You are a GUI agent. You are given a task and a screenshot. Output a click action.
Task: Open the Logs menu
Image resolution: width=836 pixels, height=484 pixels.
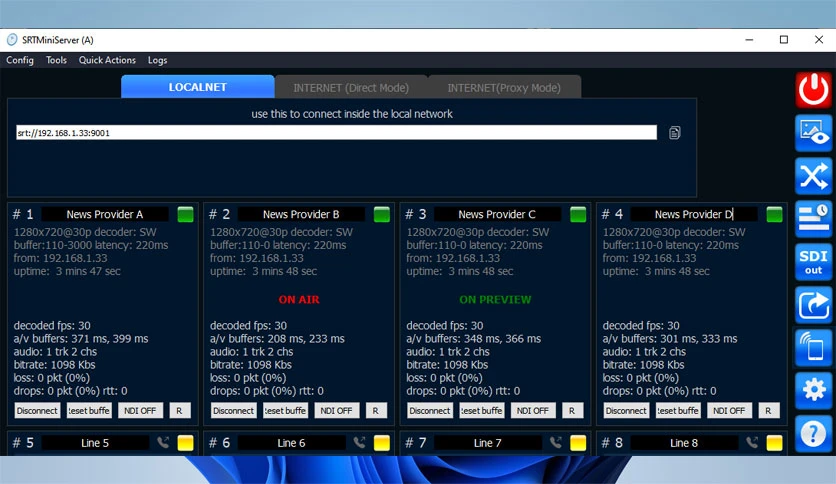pyautogui.click(x=157, y=60)
